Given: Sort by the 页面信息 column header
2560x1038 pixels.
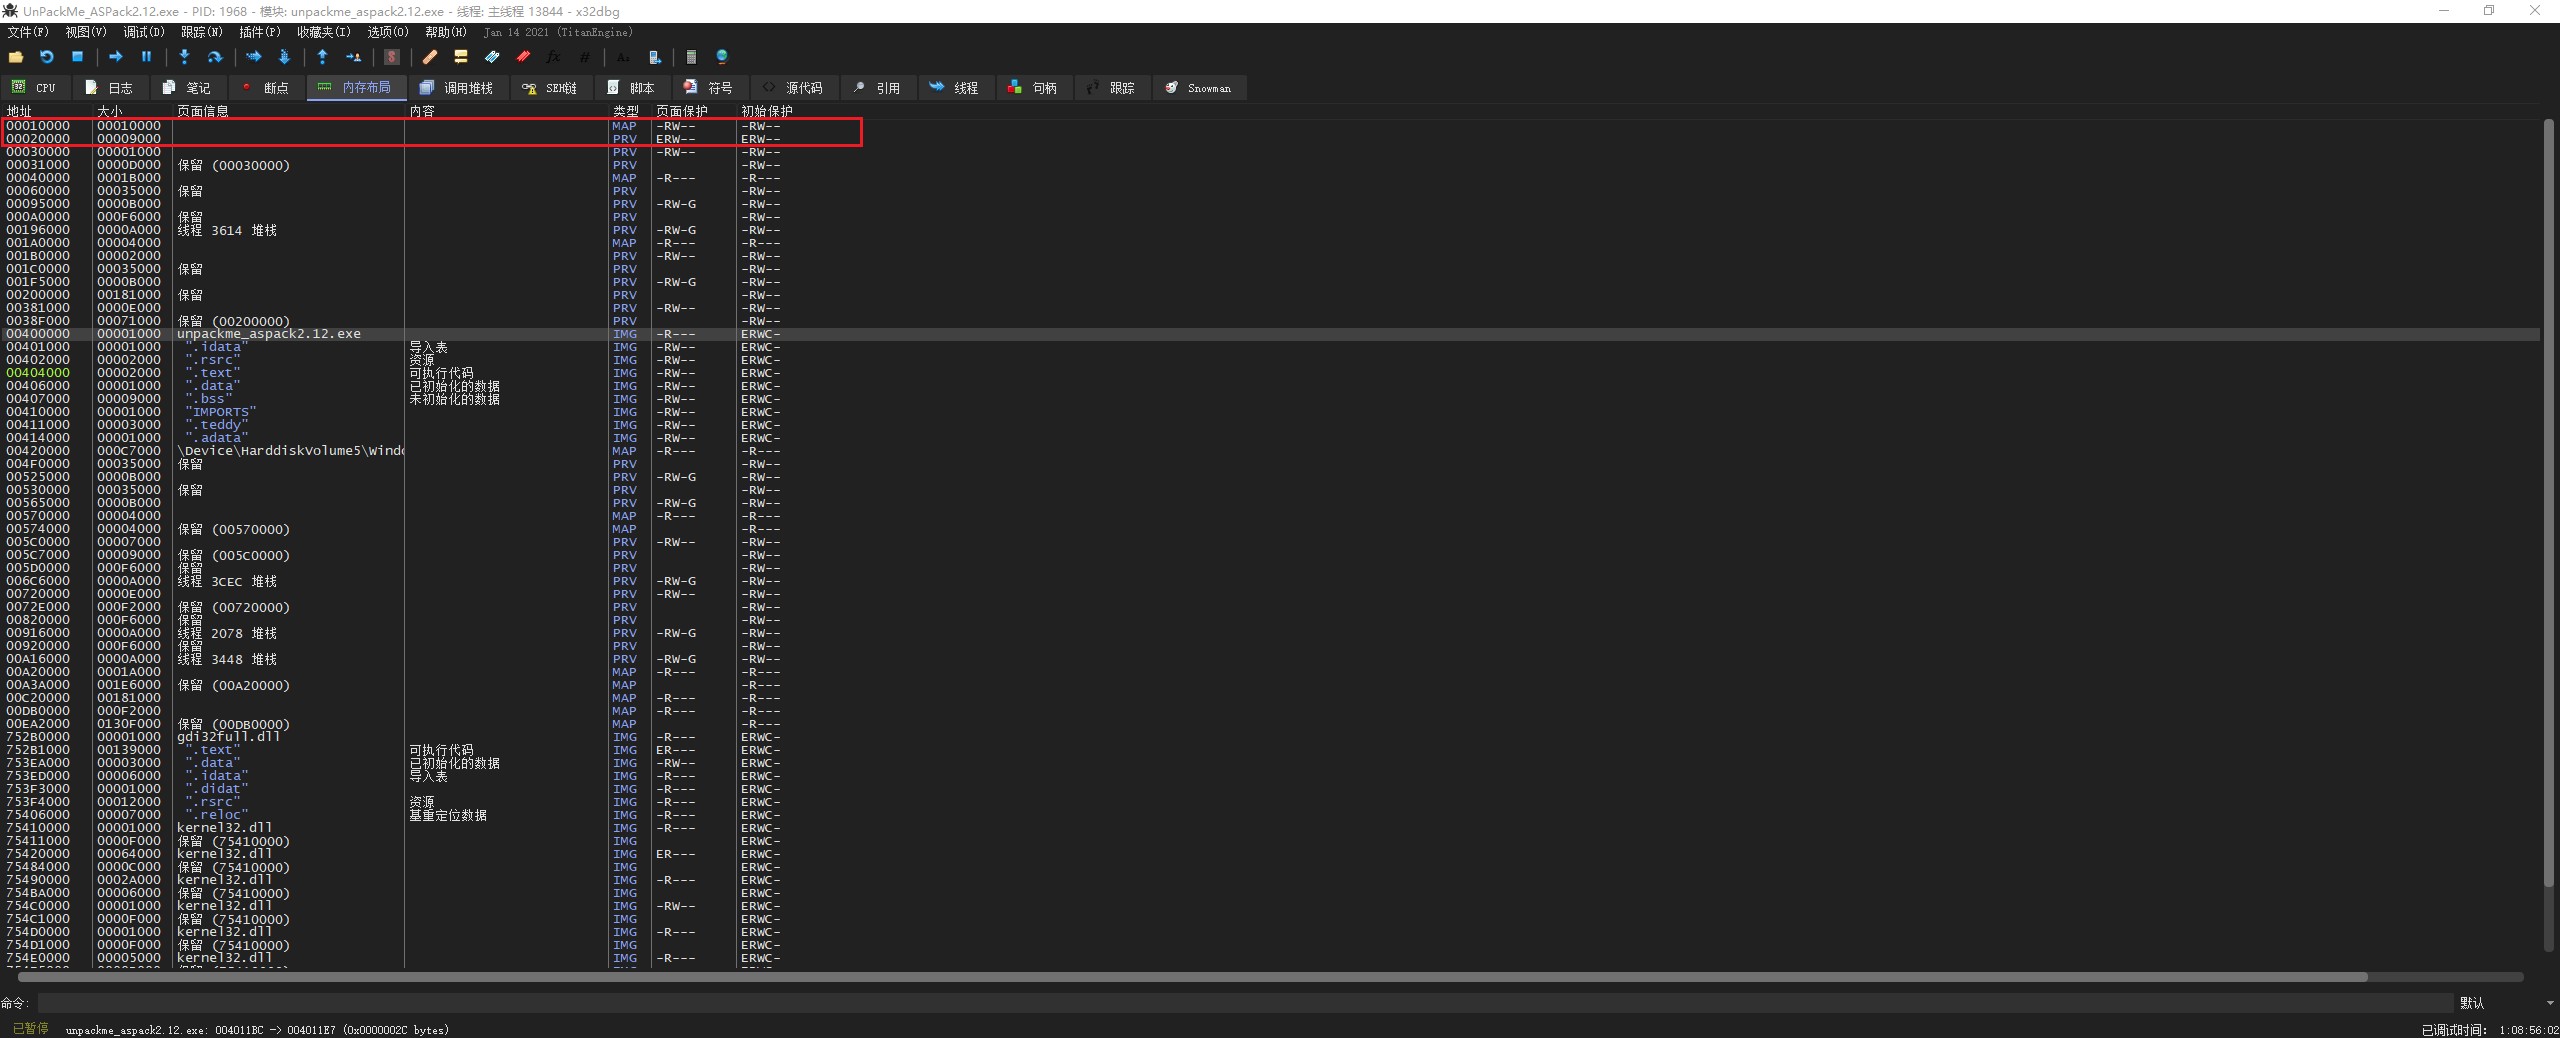Looking at the screenshot, I should [289, 111].
